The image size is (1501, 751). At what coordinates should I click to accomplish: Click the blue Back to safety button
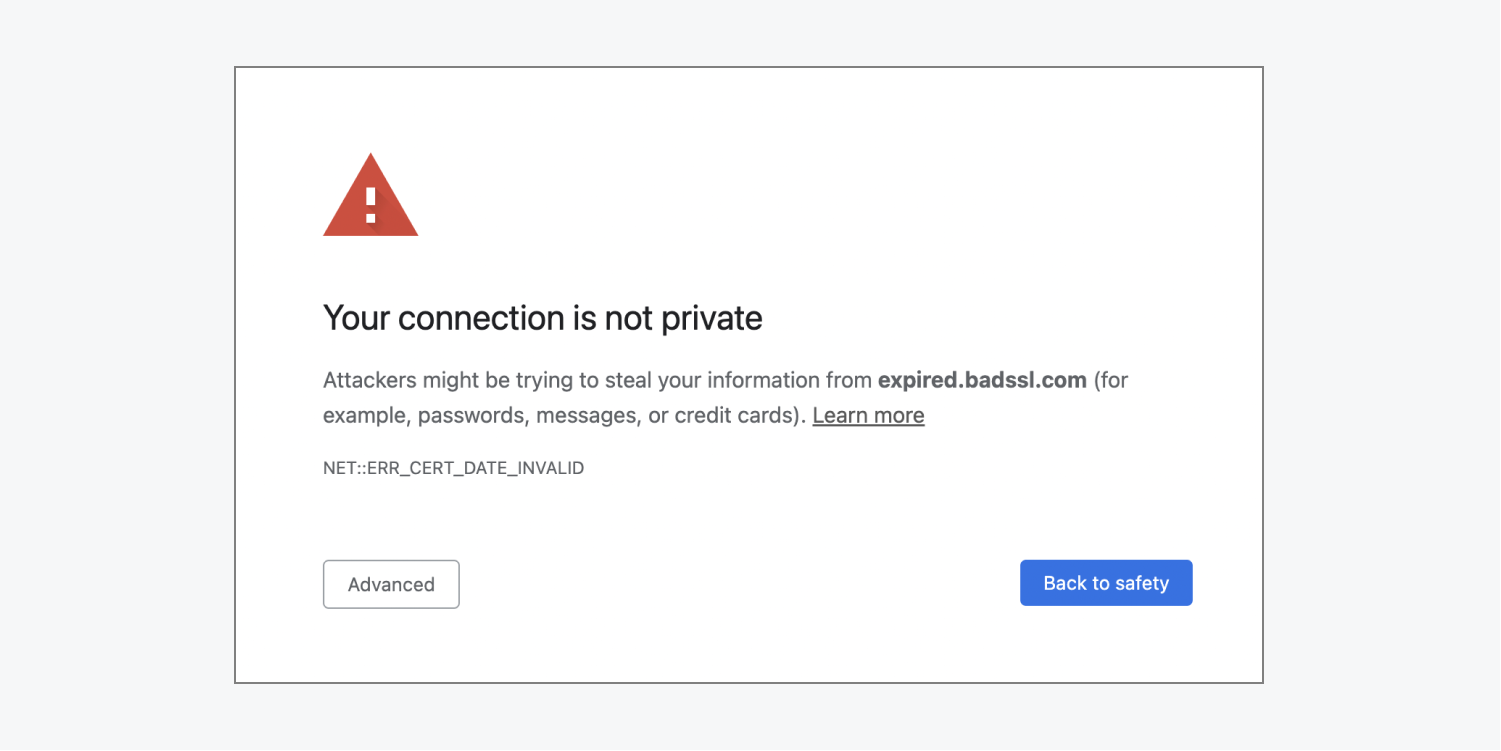pos(1106,583)
